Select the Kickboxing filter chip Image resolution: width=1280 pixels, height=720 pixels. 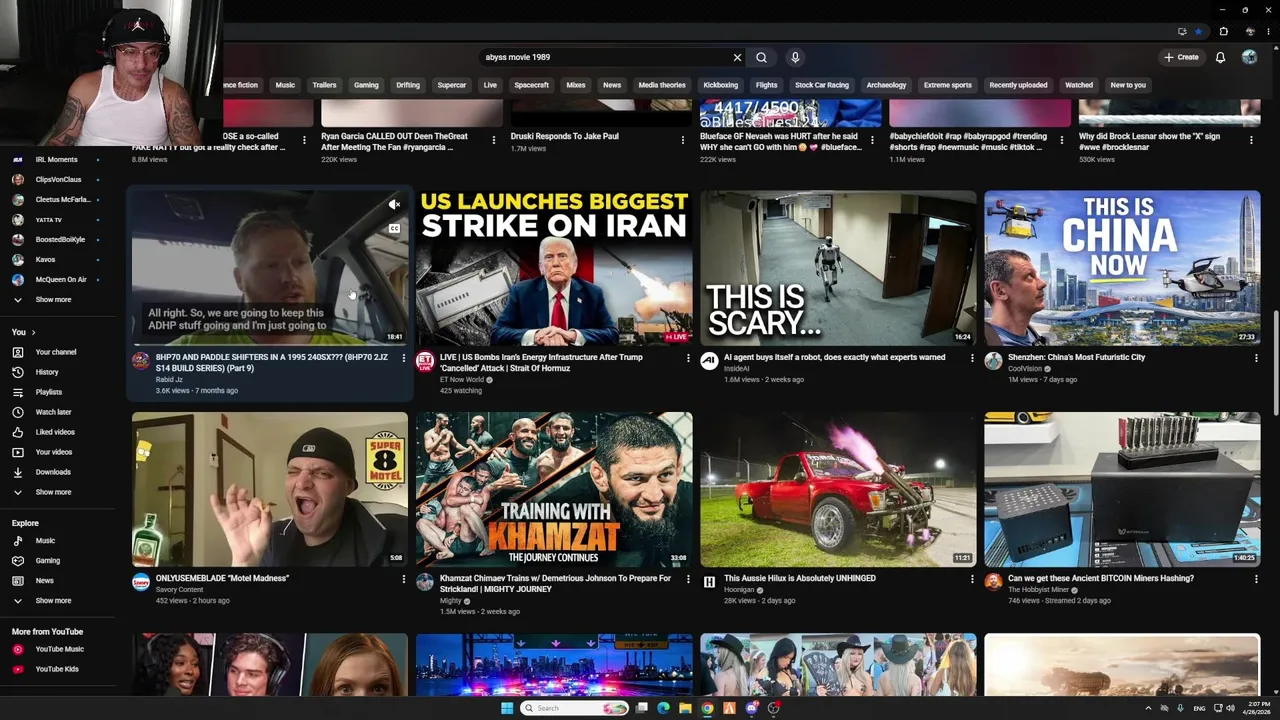click(720, 85)
